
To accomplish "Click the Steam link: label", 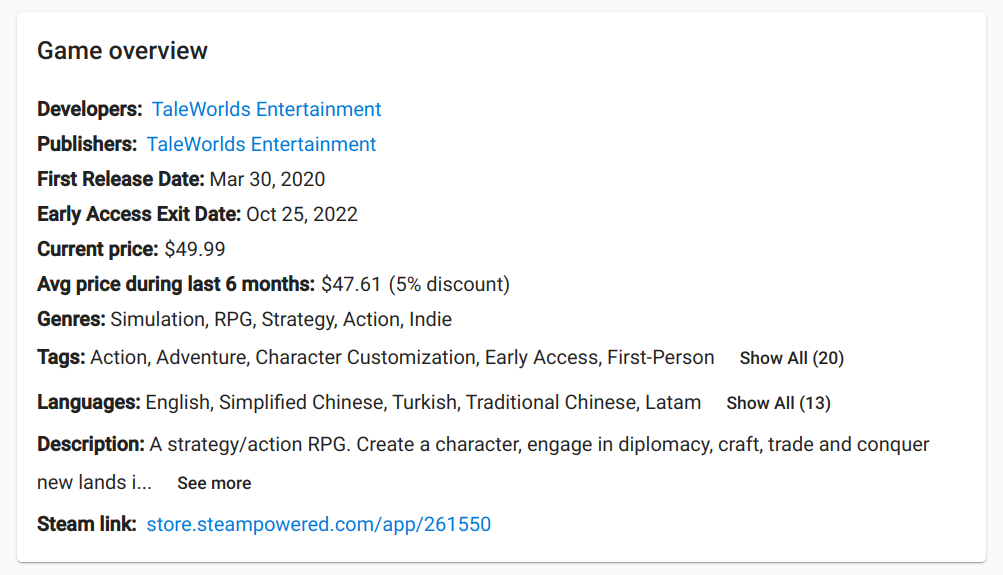I will click(x=86, y=524).
